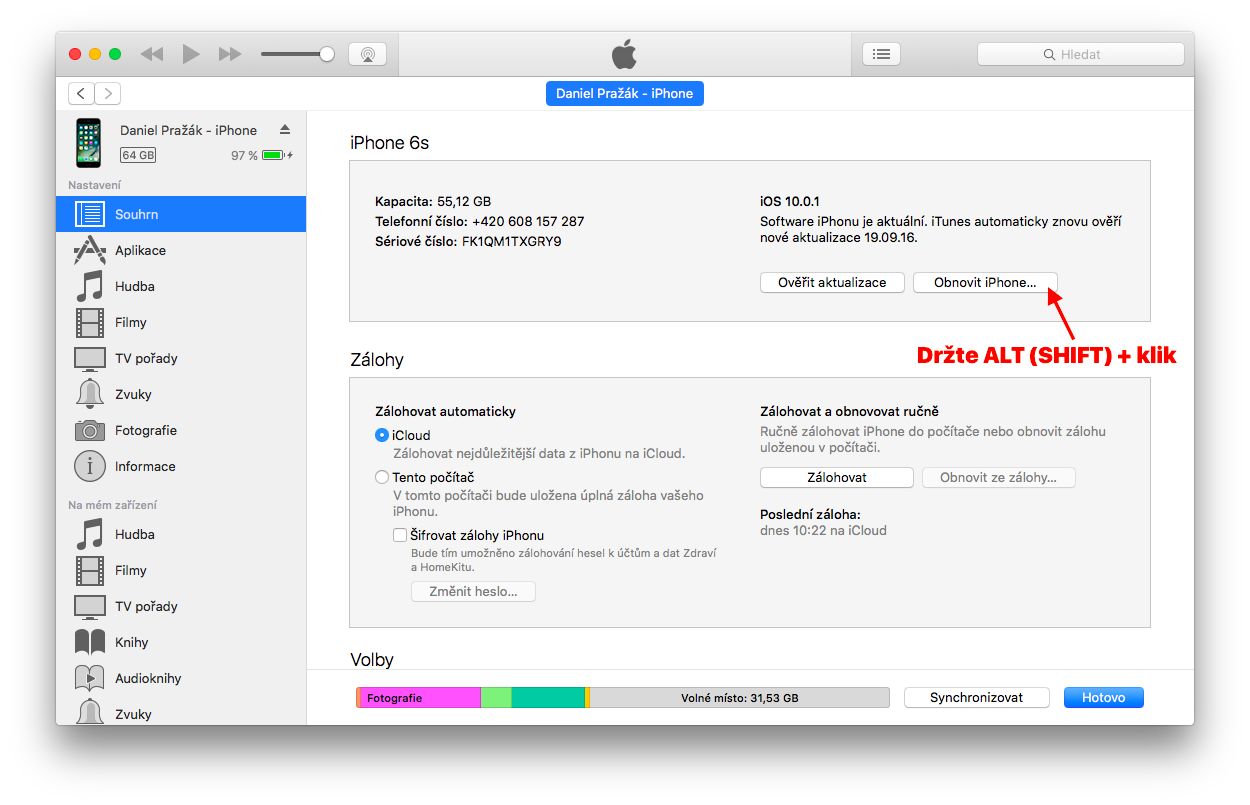
Task: Enable the Šifrovat zálohy iPhonu checkbox
Action: coord(400,535)
